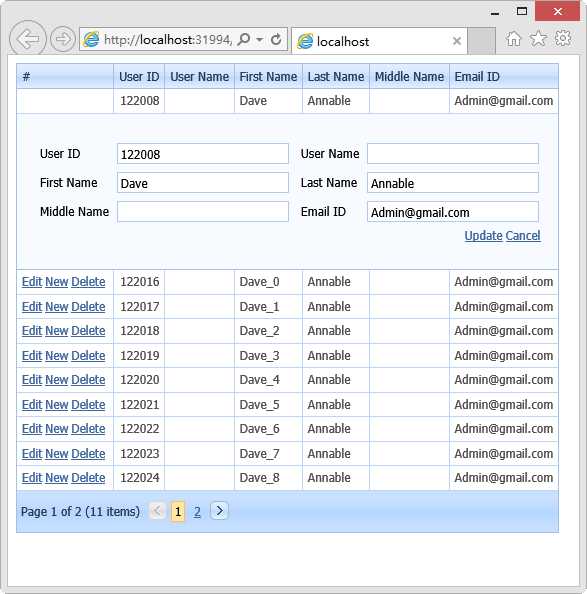
Task: Open the browser Home icon
Action: click(x=514, y=39)
